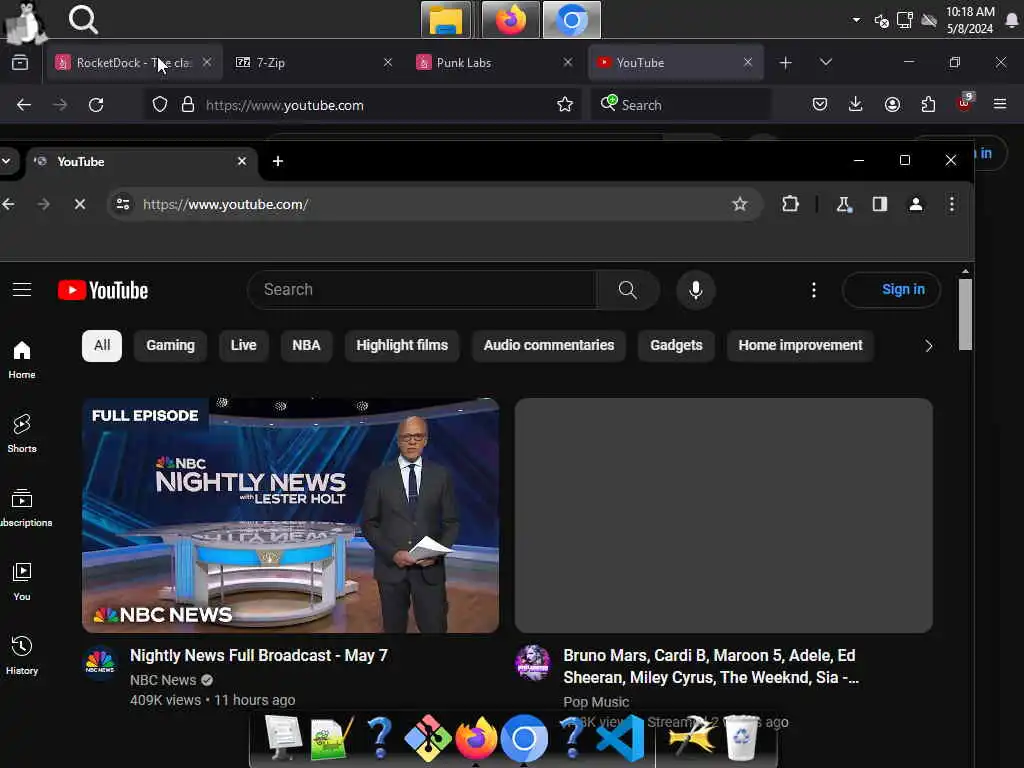Click the YouTube page vertical scrollbar
The width and height of the screenshot is (1024, 768).
click(x=965, y=314)
